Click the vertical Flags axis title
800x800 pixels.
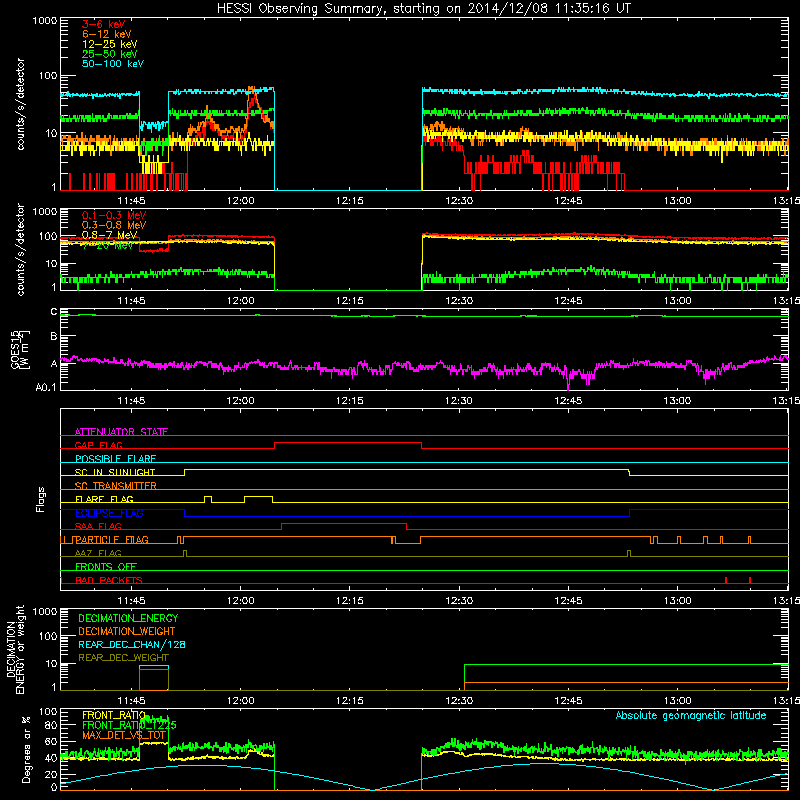point(41,499)
